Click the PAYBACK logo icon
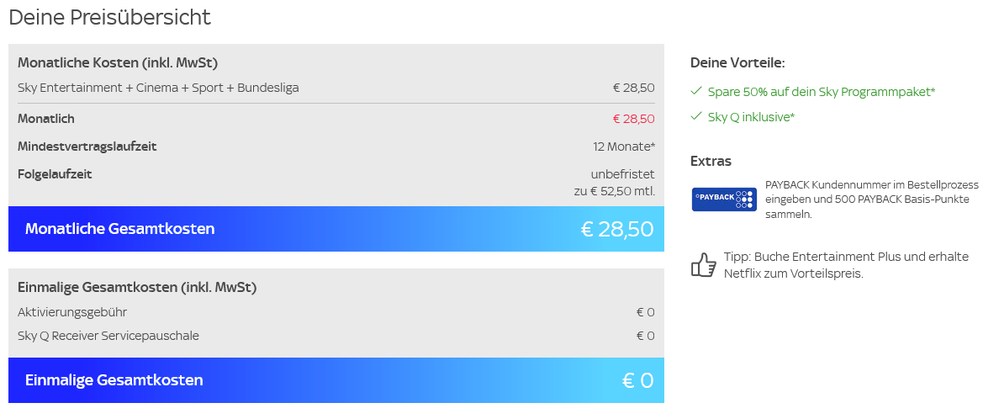The width and height of the screenshot is (999, 420). tap(722, 198)
